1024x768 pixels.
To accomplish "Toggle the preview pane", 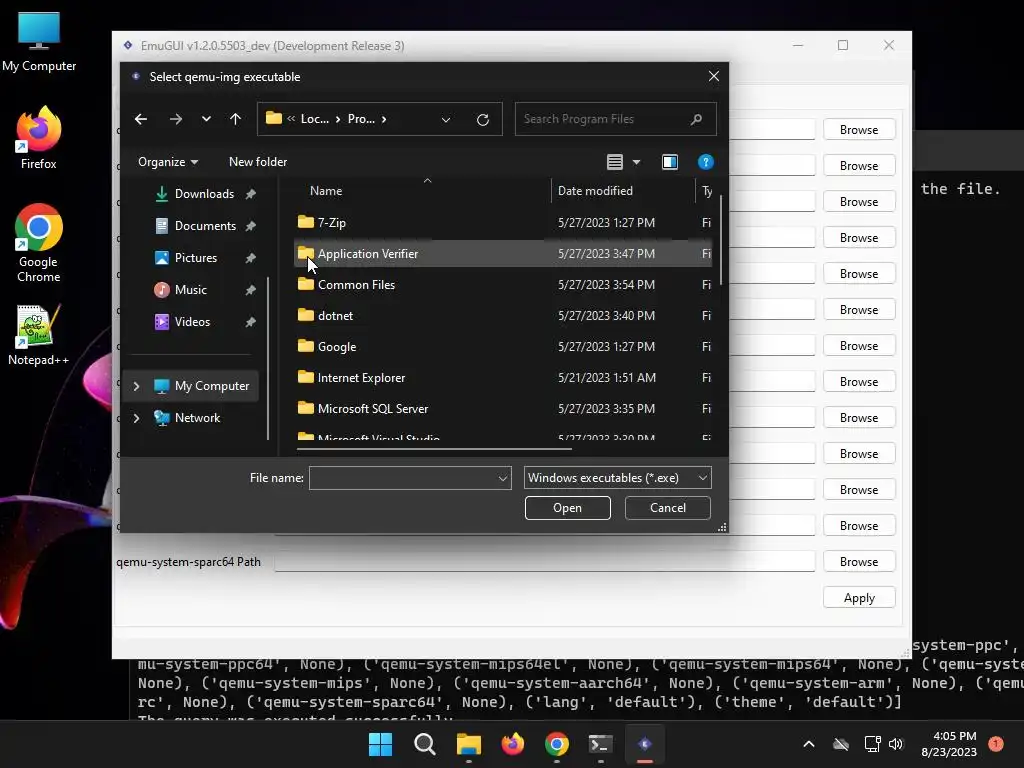I will pos(669,162).
